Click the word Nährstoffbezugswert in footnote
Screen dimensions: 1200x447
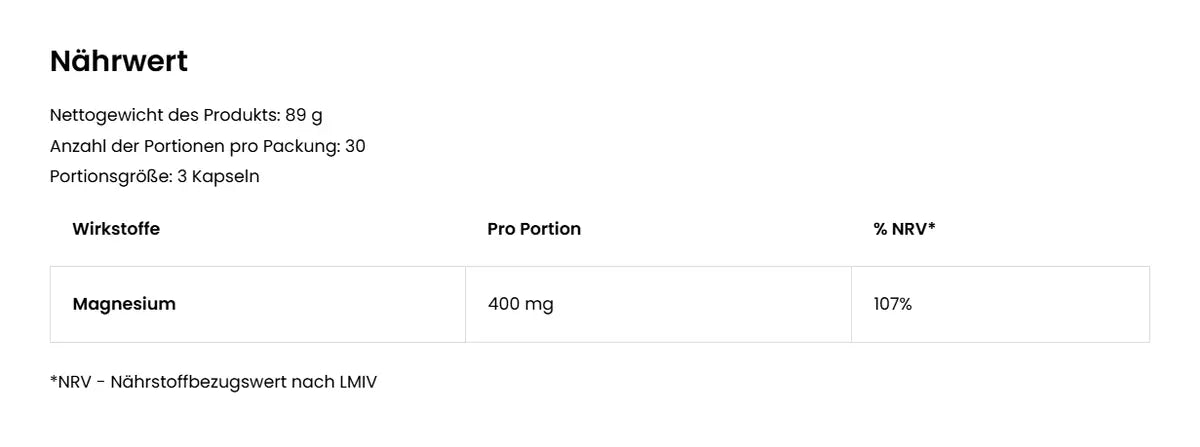198,382
